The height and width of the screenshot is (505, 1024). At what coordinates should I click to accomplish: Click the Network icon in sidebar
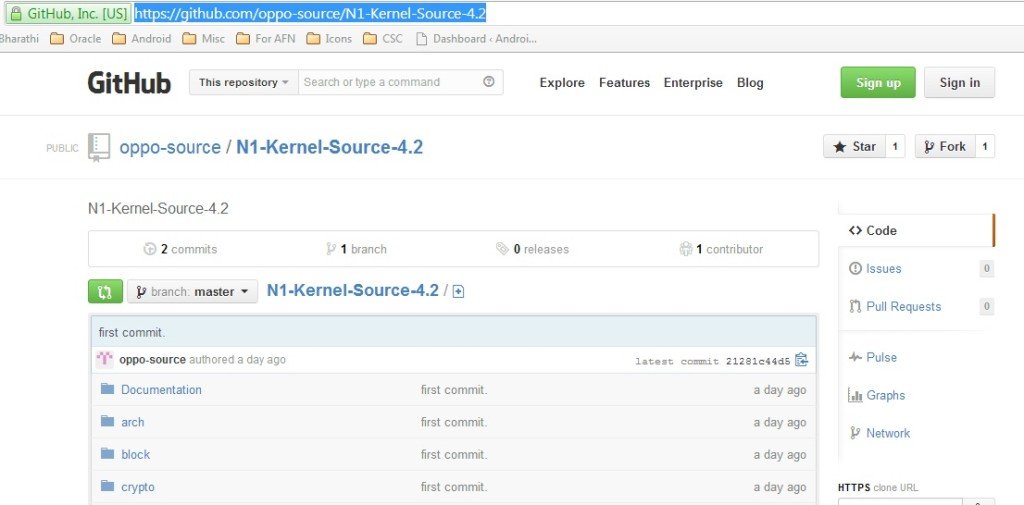[854, 433]
